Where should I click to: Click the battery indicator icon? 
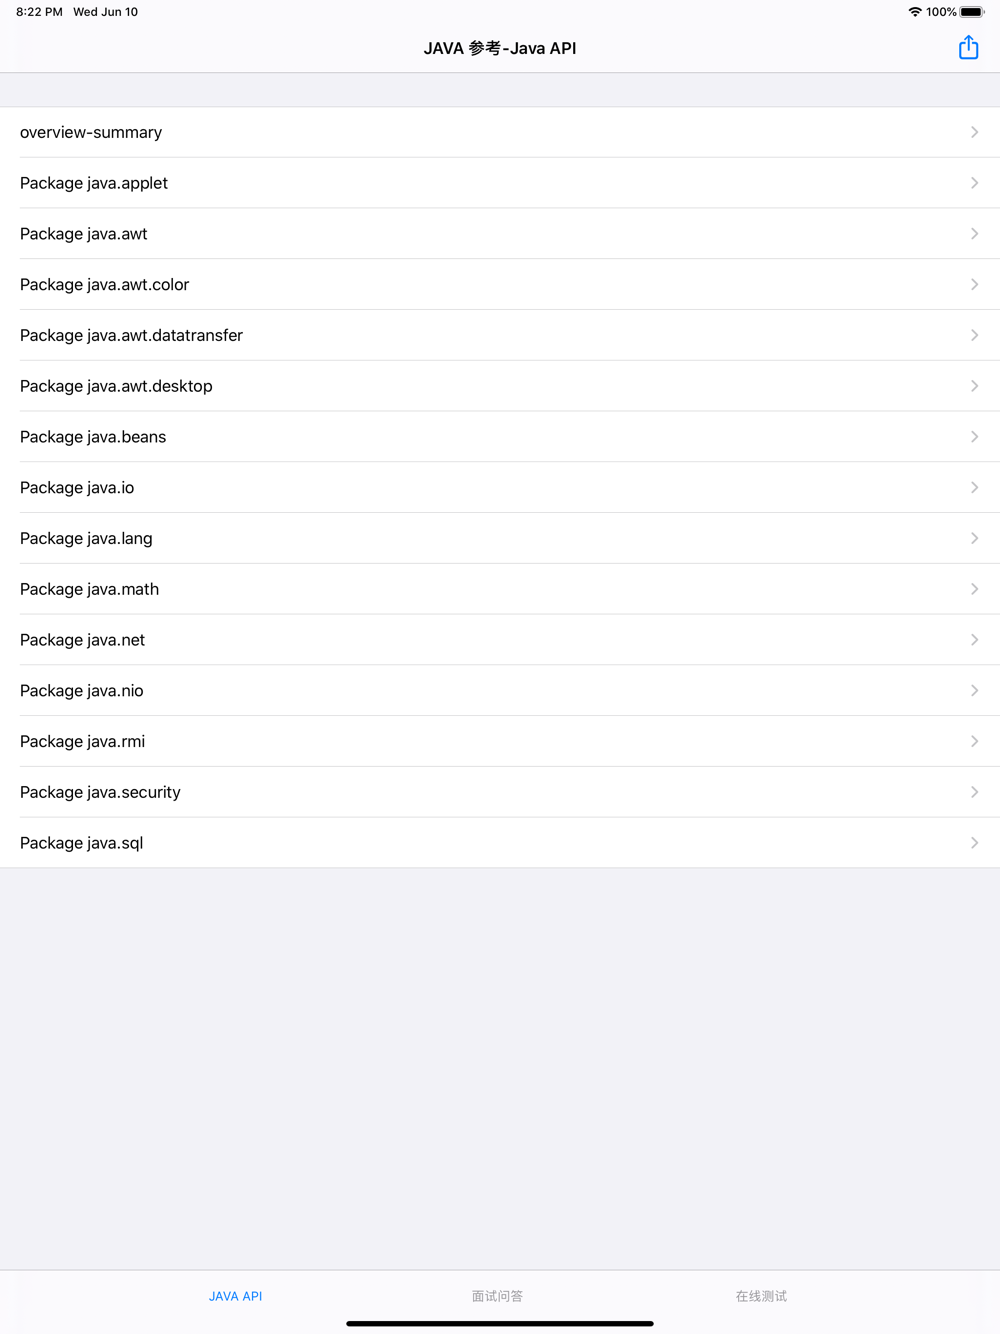[971, 12]
